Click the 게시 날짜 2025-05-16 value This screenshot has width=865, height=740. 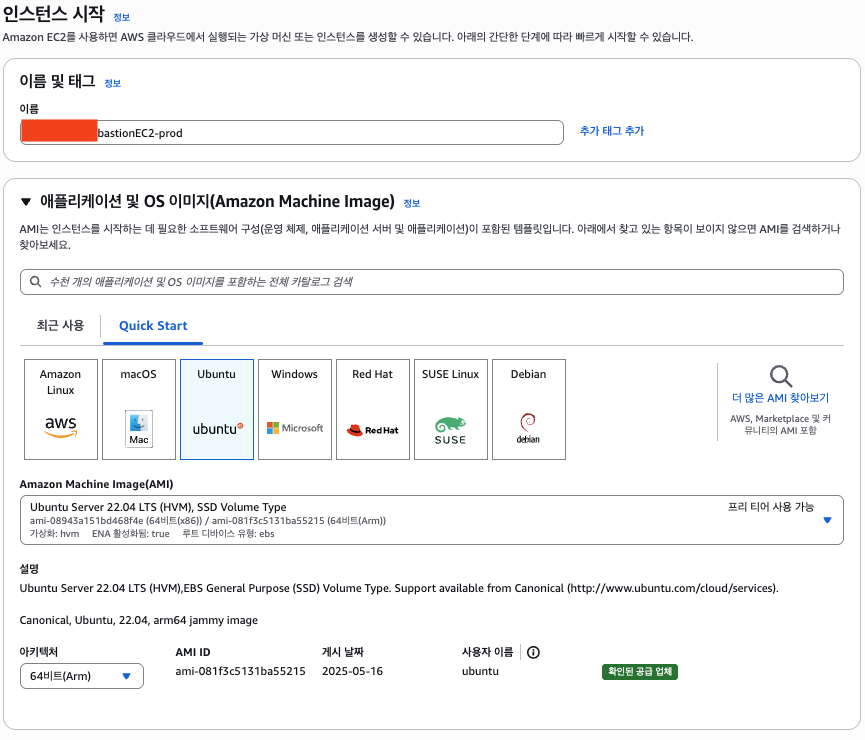pyautogui.click(x=352, y=671)
